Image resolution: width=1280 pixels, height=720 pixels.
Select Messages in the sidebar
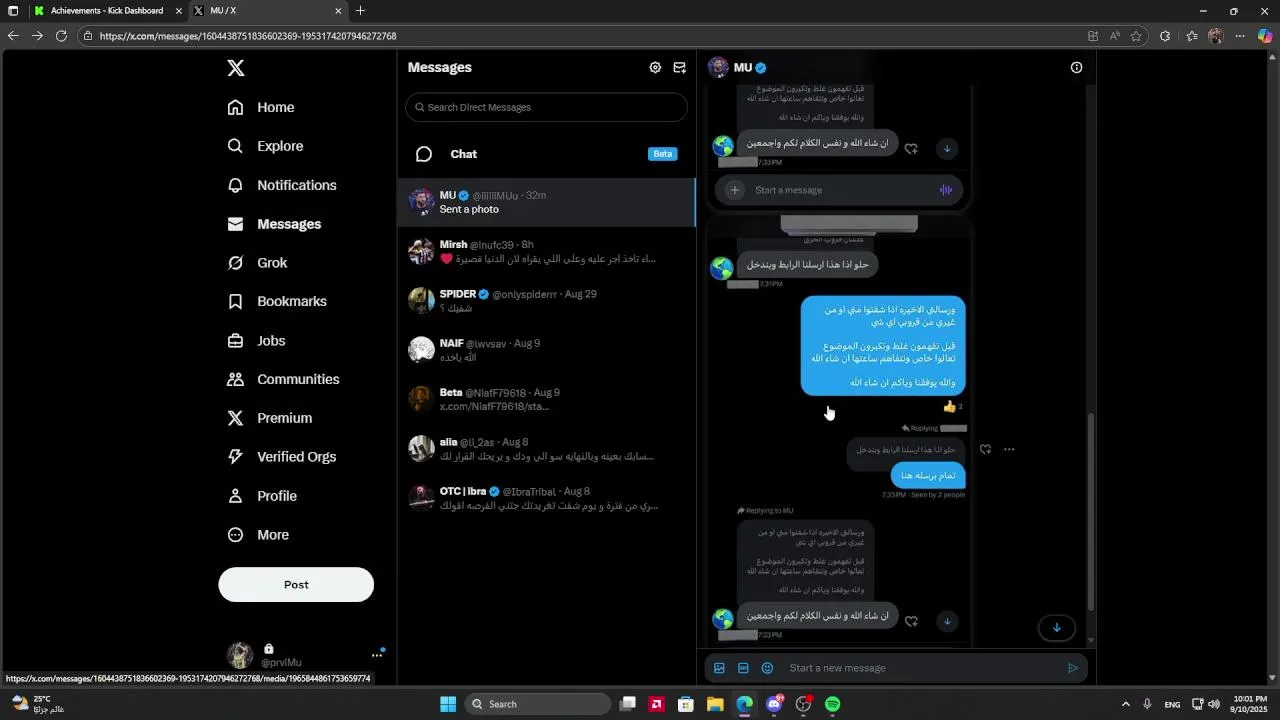pyautogui.click(x=274, y=224)
